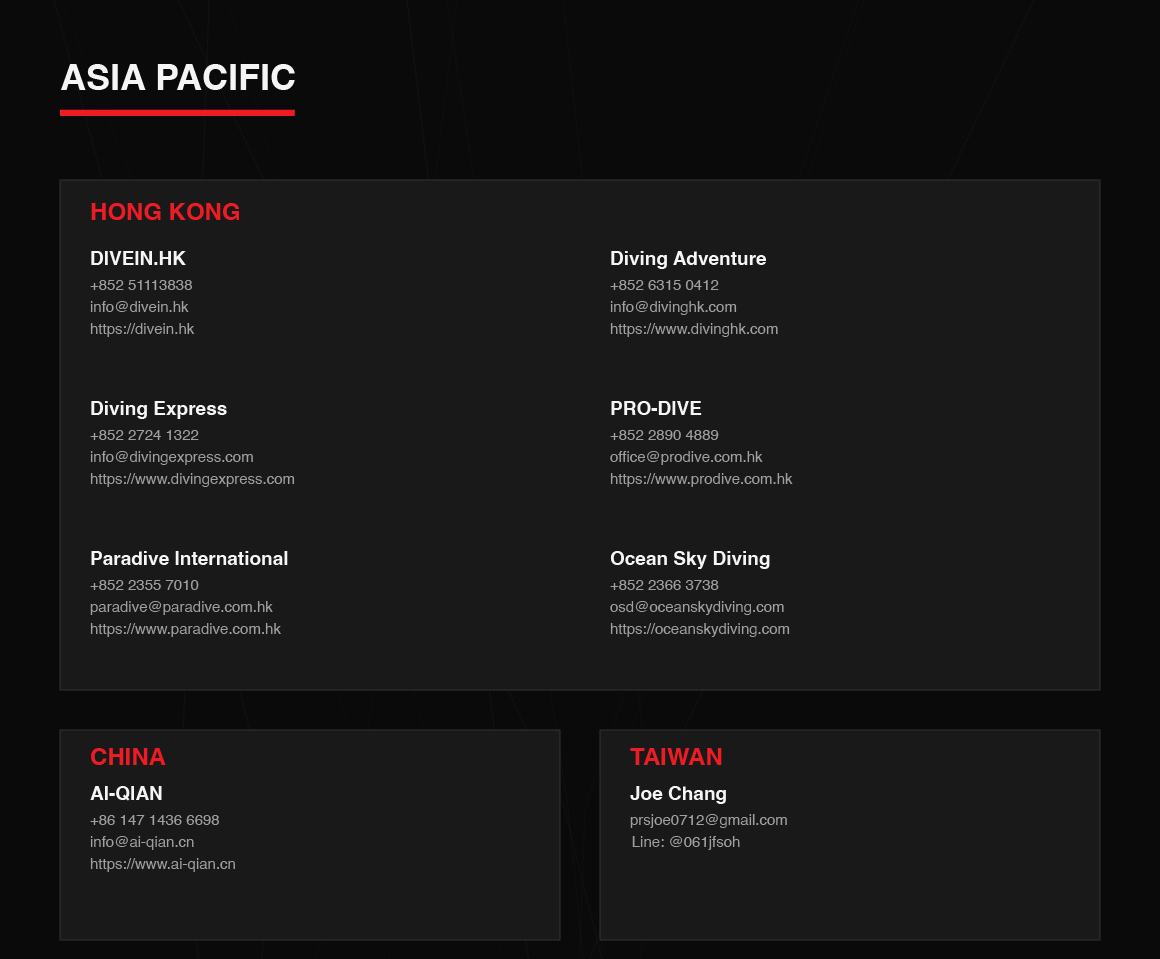Click phone number +86 147 1436 6698
This screenshot has width=1160, height=959.
click(155, 820)
